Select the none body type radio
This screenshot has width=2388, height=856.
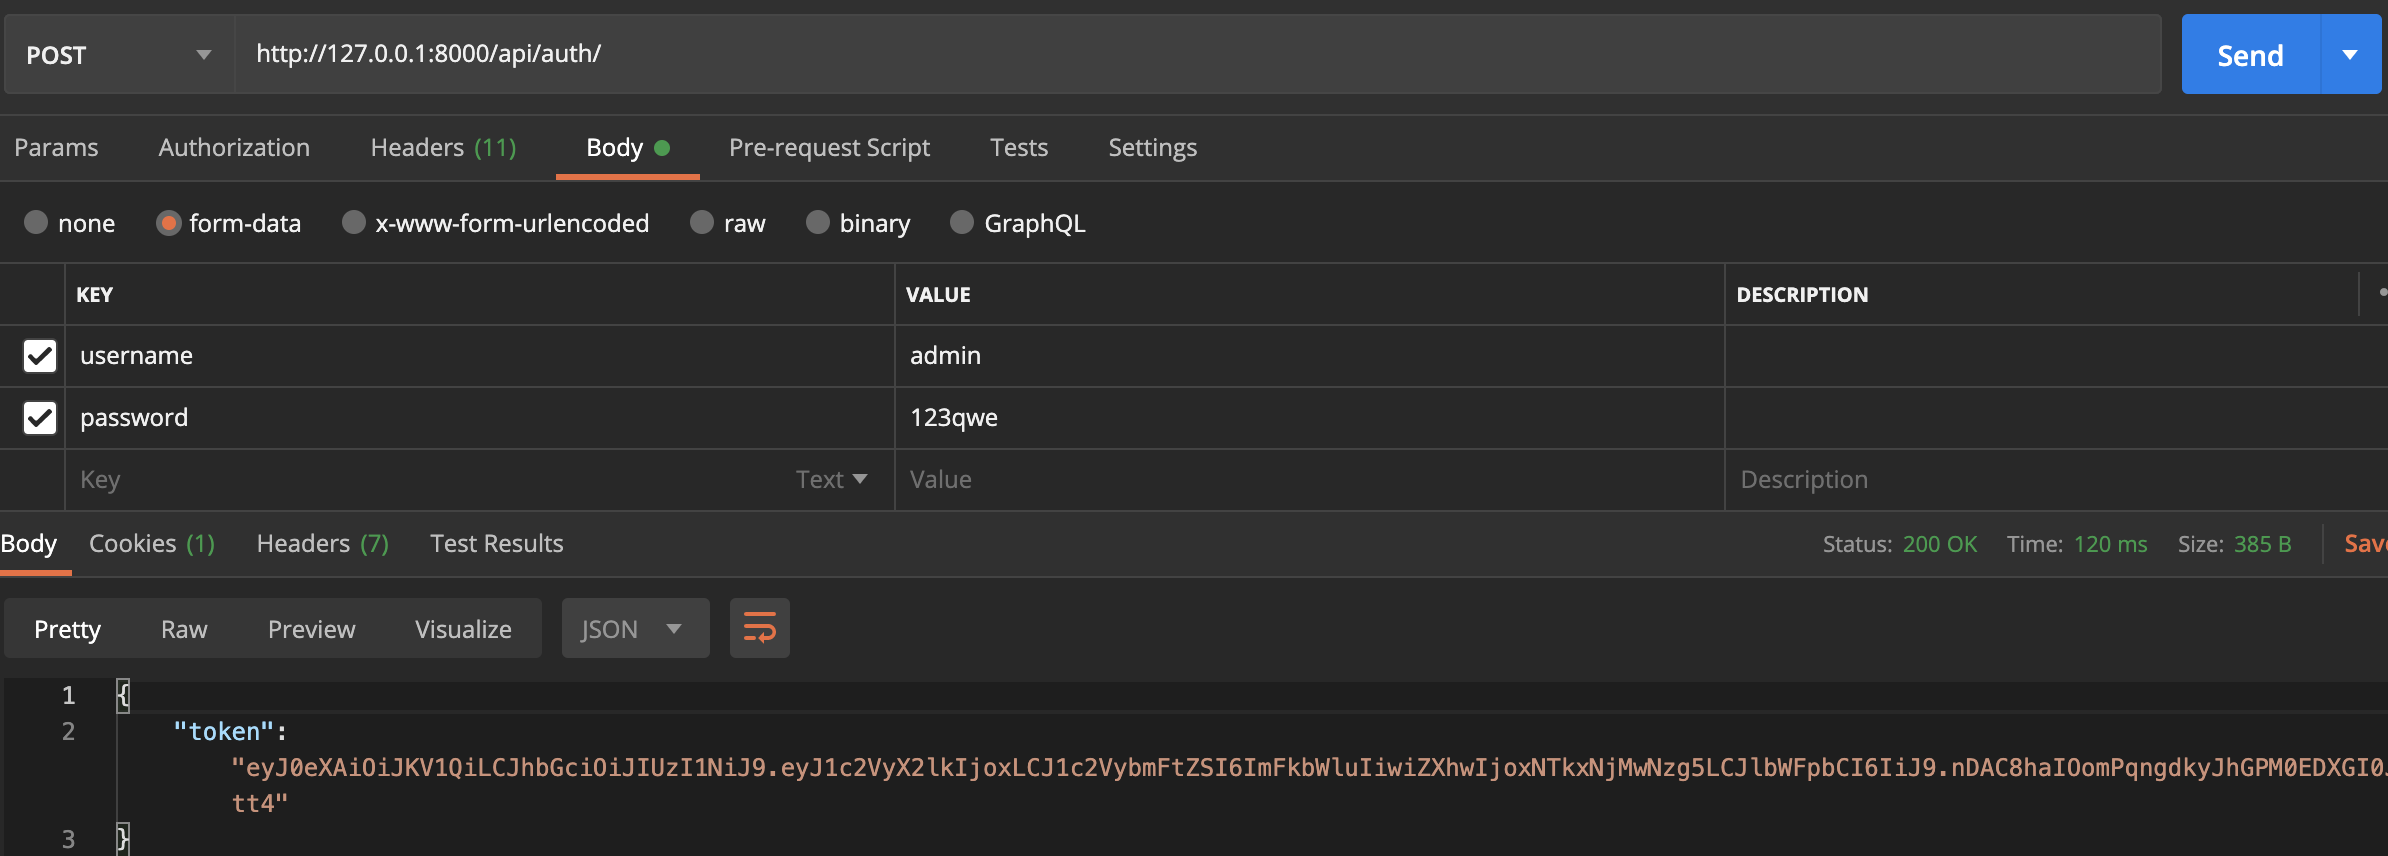[x=36, y=222]
